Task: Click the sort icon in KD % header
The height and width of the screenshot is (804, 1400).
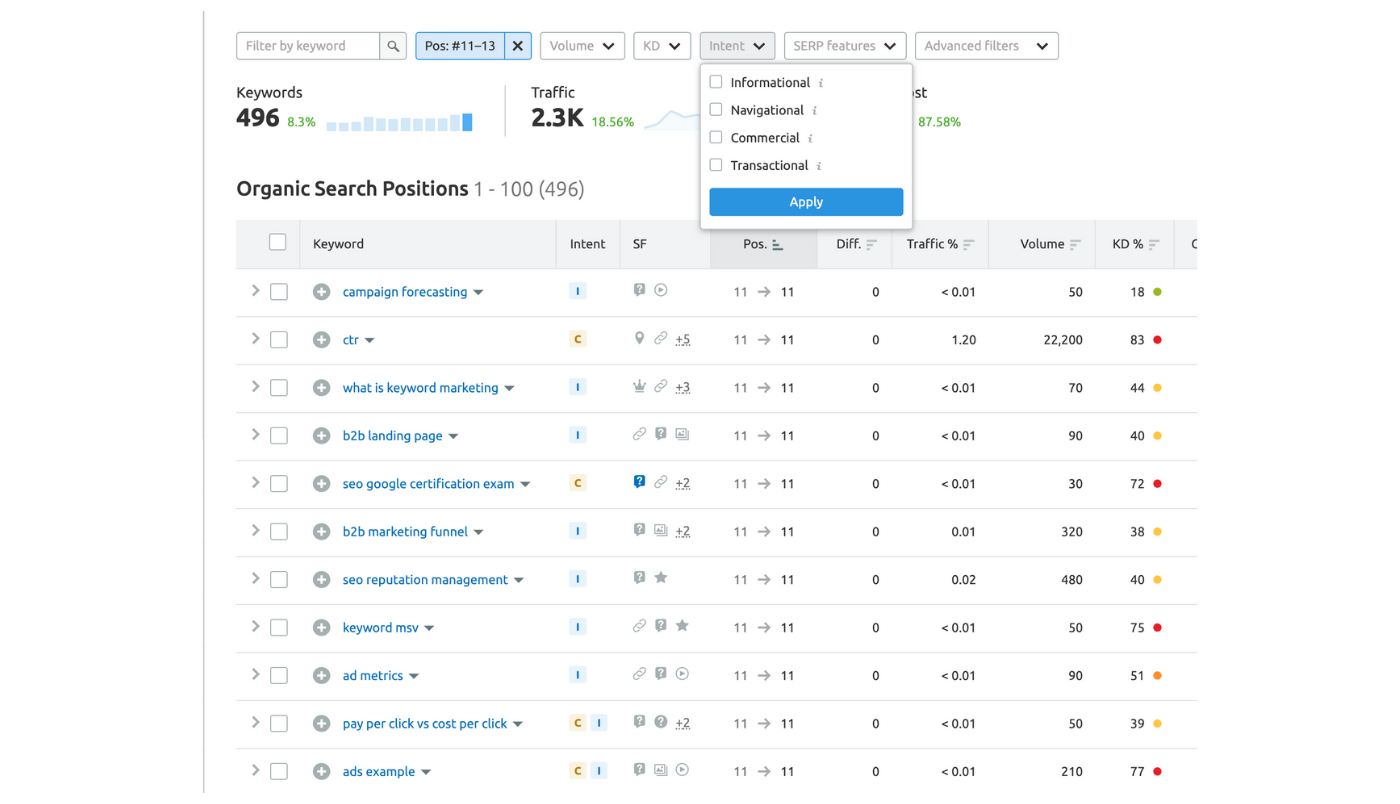Action: click(x=1154, y=244)
